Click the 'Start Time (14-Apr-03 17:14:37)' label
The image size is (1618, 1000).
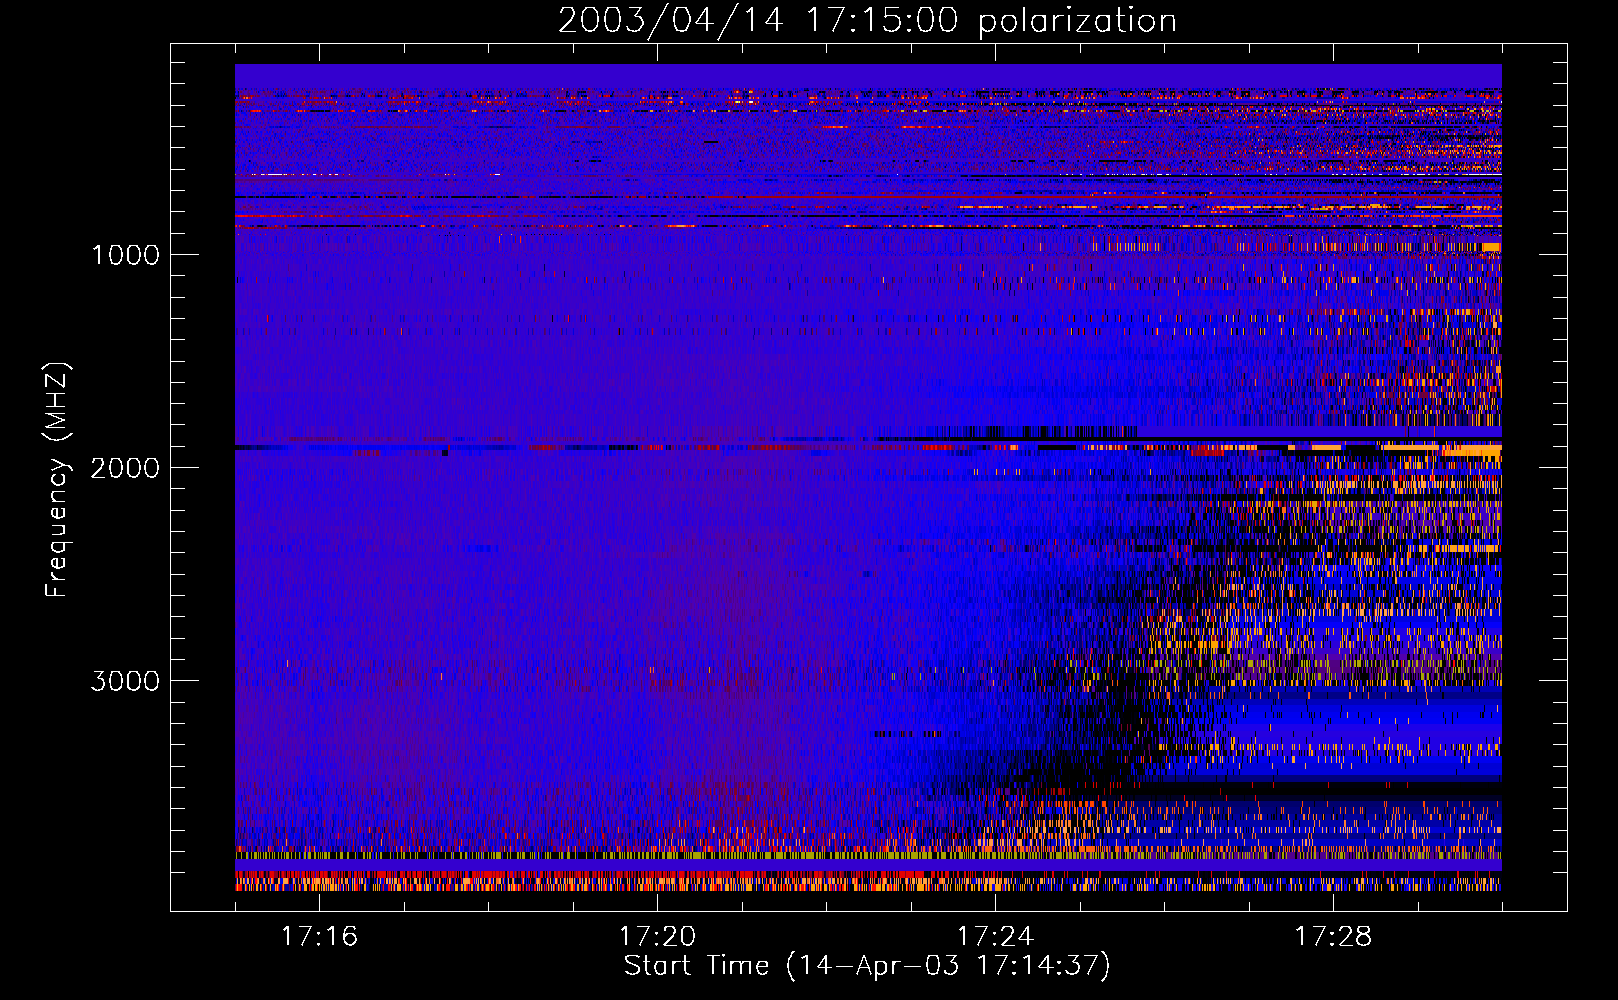click(x=867, y=966)
